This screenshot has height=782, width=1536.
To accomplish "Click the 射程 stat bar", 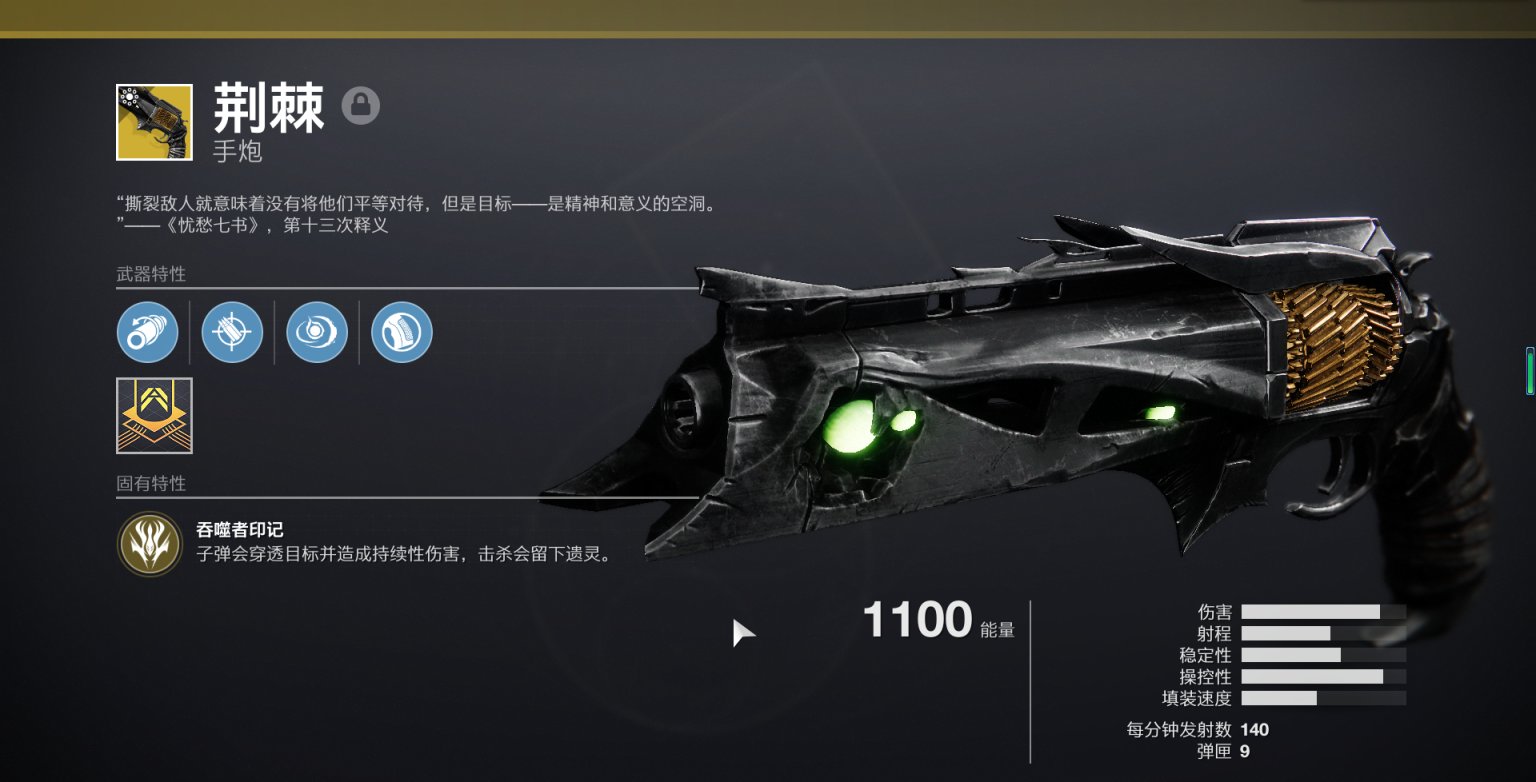I will (x=1323, y=634).
